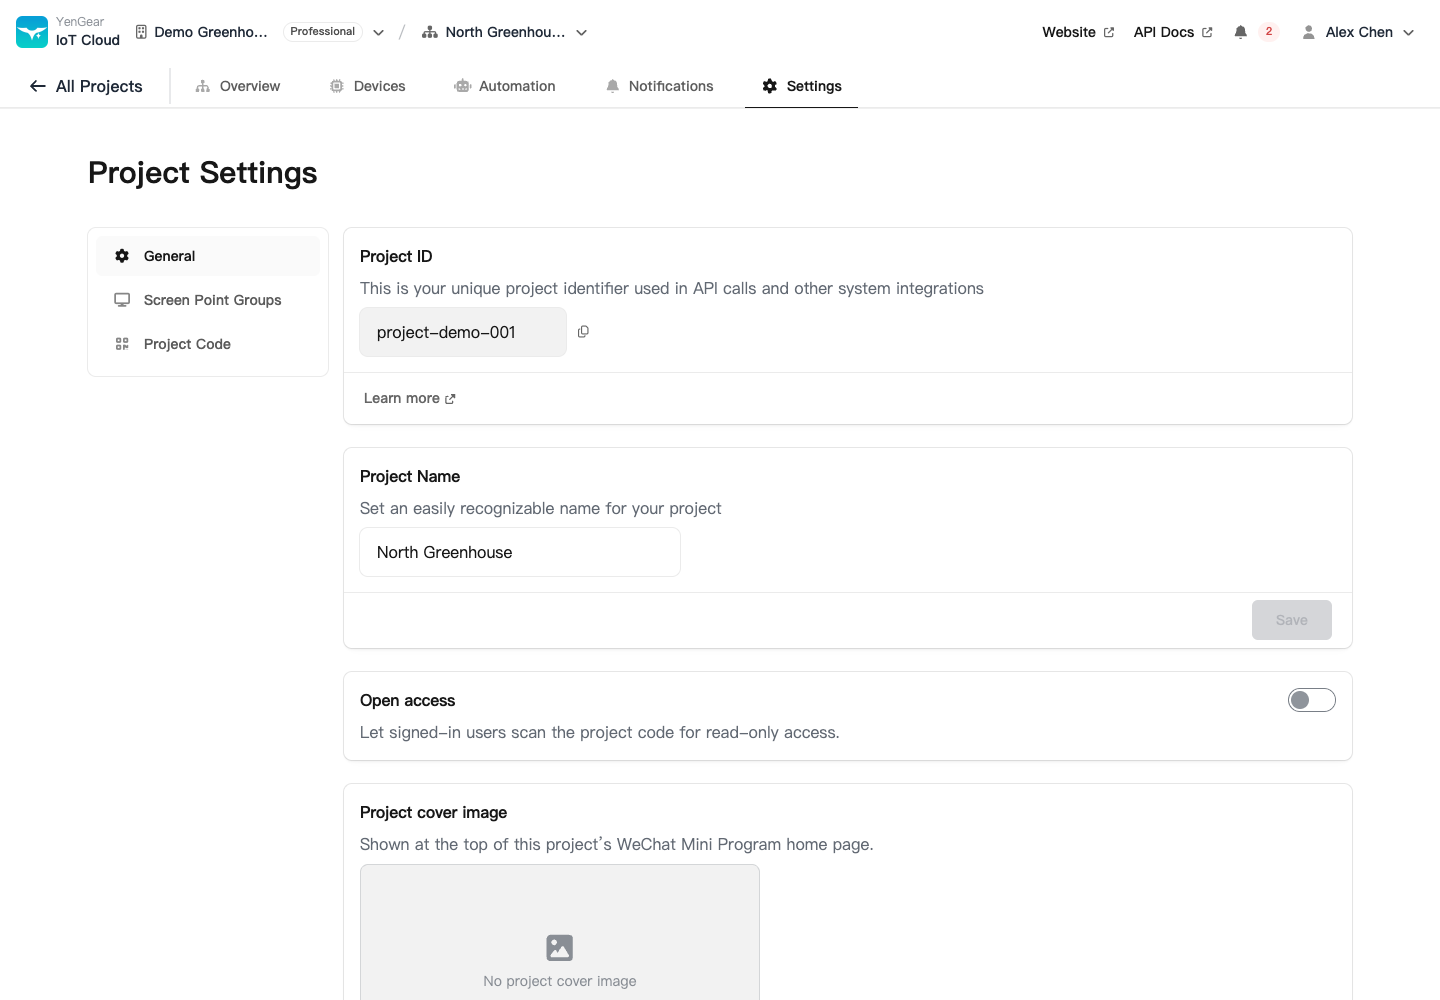Open the Alex Chen account menu

coord(1358,32)
